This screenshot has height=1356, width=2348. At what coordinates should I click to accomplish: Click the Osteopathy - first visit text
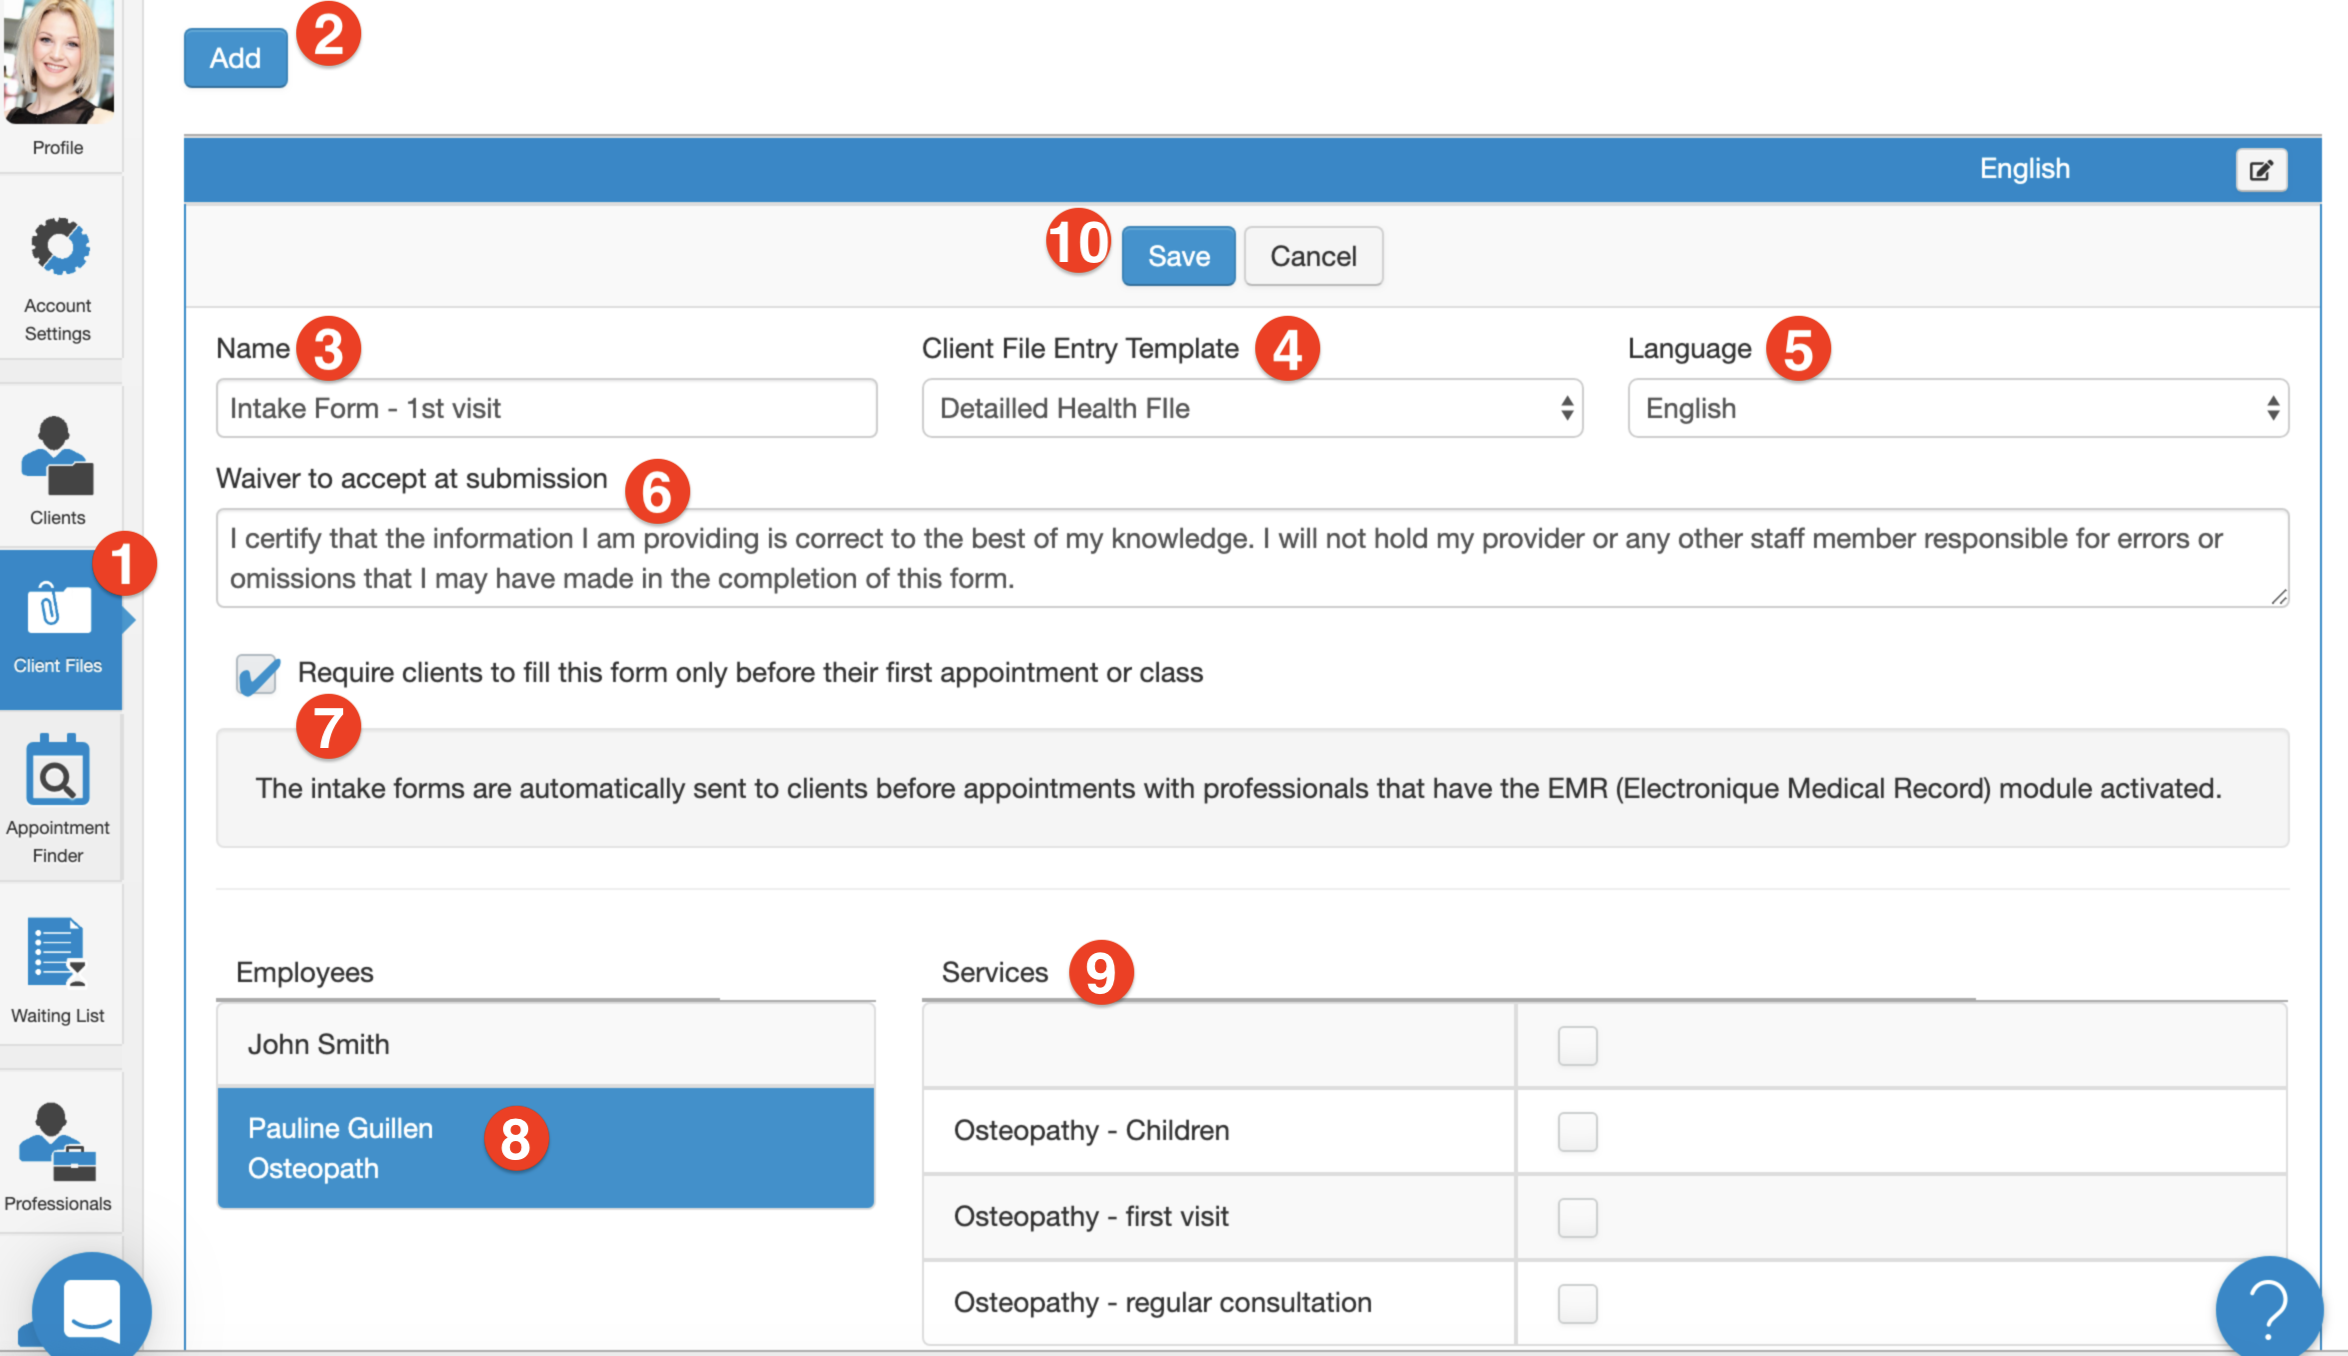click(x=1091, y=1217)
